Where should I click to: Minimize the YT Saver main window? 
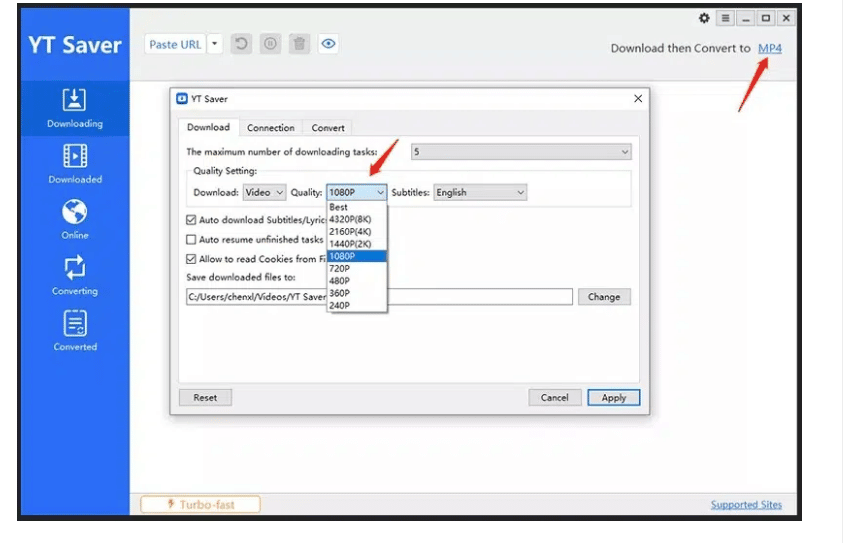tap(746, 18)
